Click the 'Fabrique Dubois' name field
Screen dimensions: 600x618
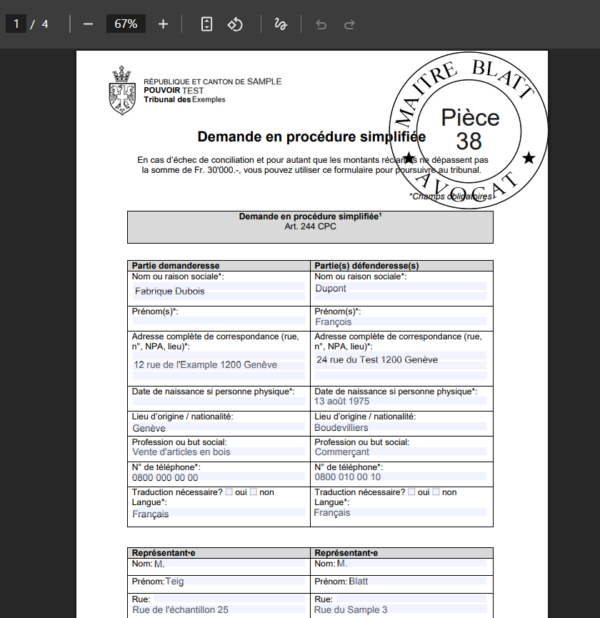(x=218, y=291)
